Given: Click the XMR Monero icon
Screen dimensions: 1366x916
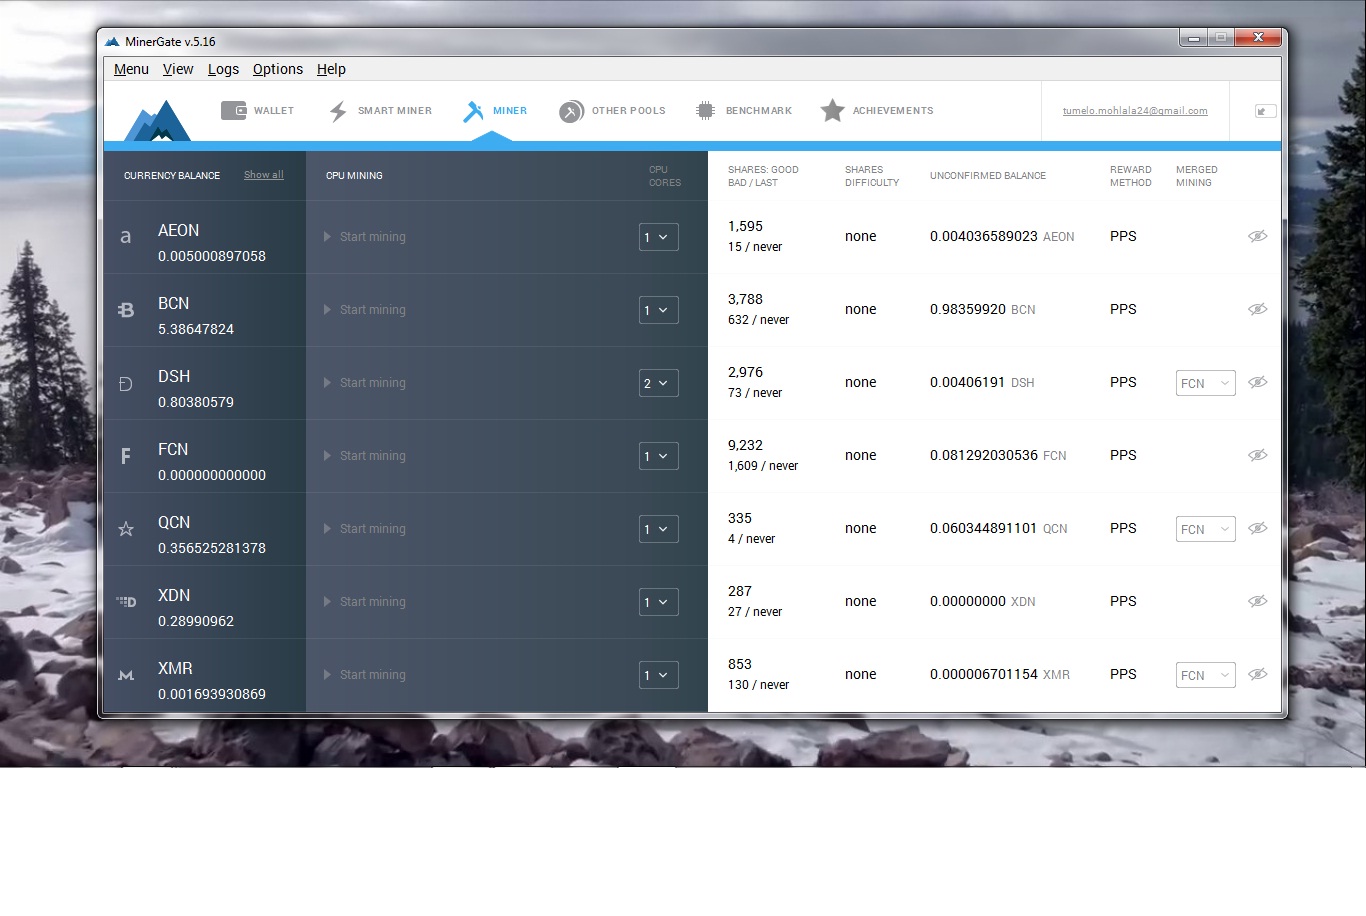Looking at the screenshot, I should point(126,675).
